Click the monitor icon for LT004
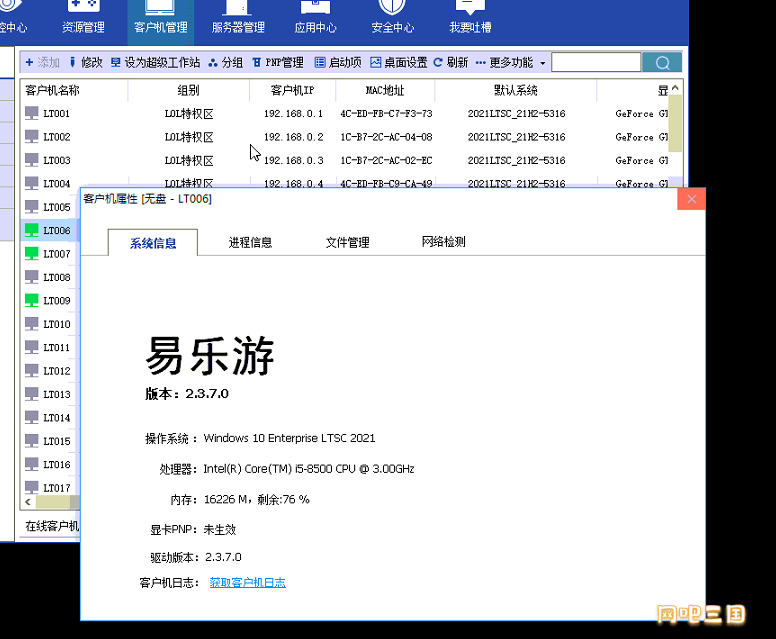The width and height of the screenshot is (776, 639). click(x=32, y=183)
